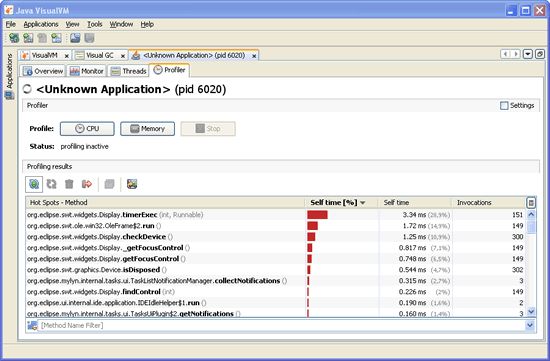The width and height of the screenshot is (550, 361).
Task: Click the first Add JMX connection toolbar icon
Action: pos(14,38)
